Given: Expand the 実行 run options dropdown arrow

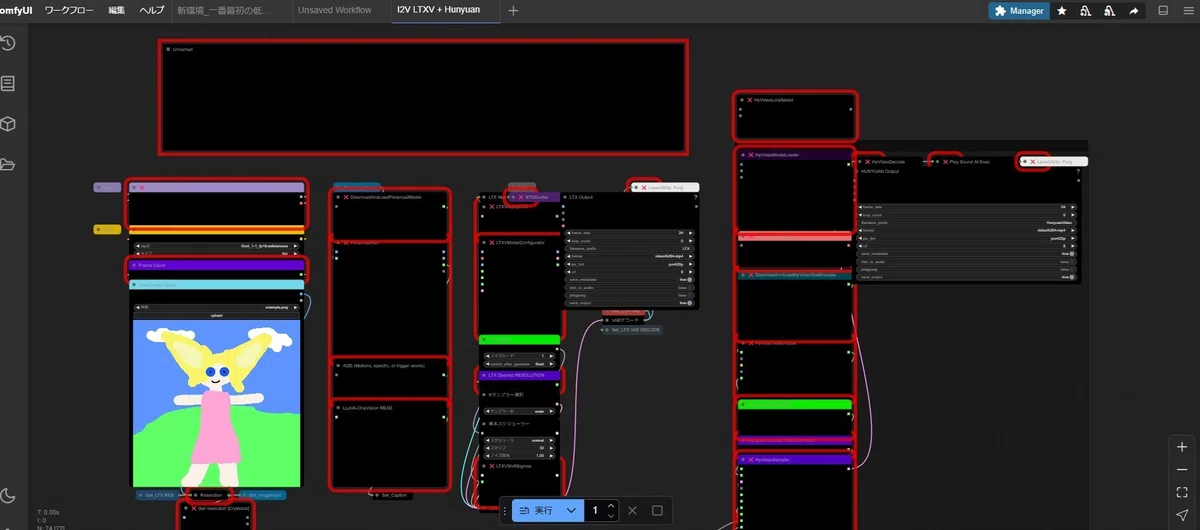Looking at the screenshot, I should point(571,510).
